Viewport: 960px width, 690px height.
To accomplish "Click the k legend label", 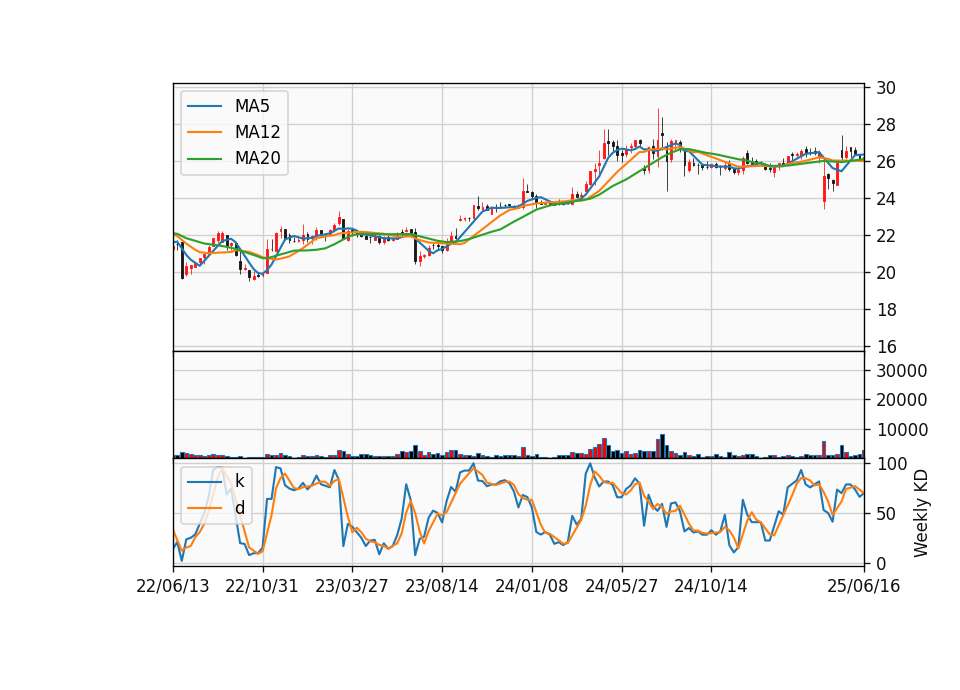I will click(x=239, y=481).
